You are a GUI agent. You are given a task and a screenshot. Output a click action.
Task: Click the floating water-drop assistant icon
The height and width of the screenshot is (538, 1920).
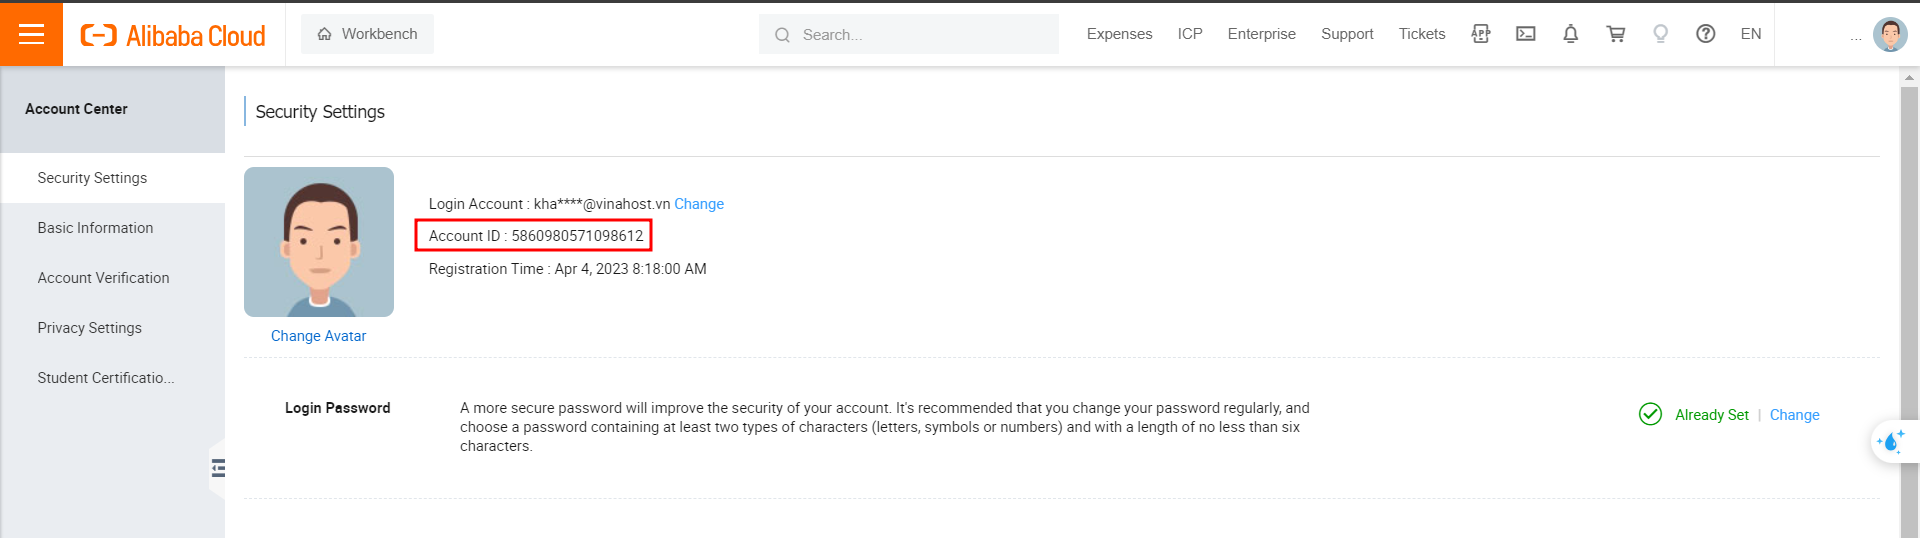pyautogui.click(x=1891, y=441)
